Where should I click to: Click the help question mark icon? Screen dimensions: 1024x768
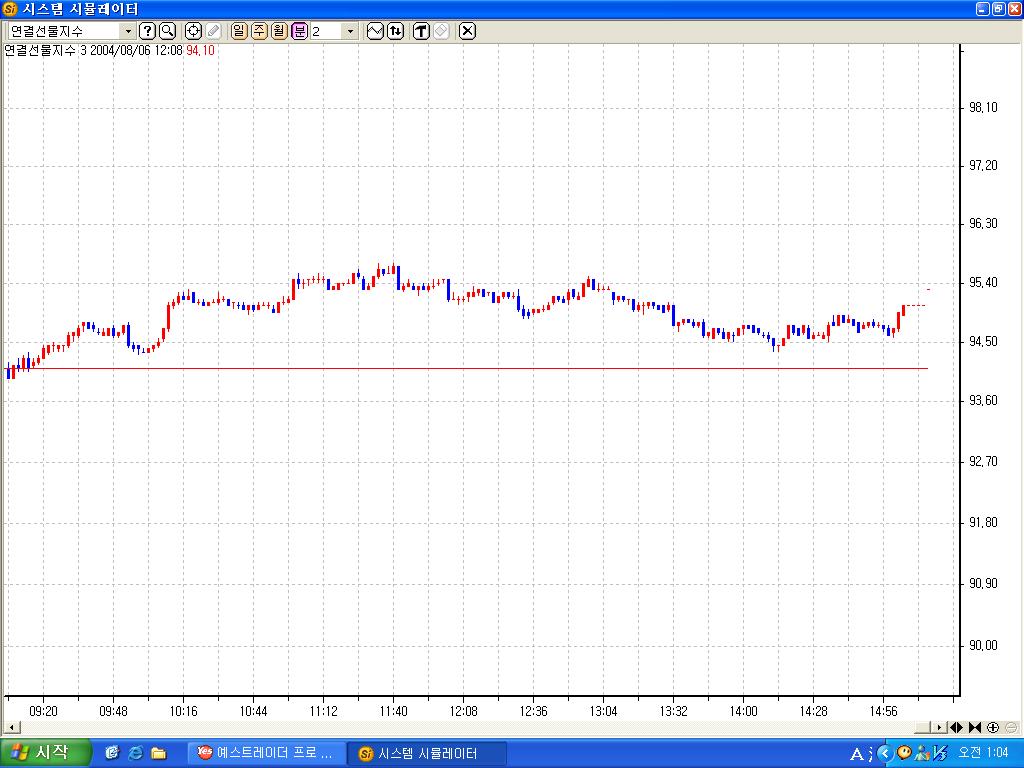[x=147, y=31]
